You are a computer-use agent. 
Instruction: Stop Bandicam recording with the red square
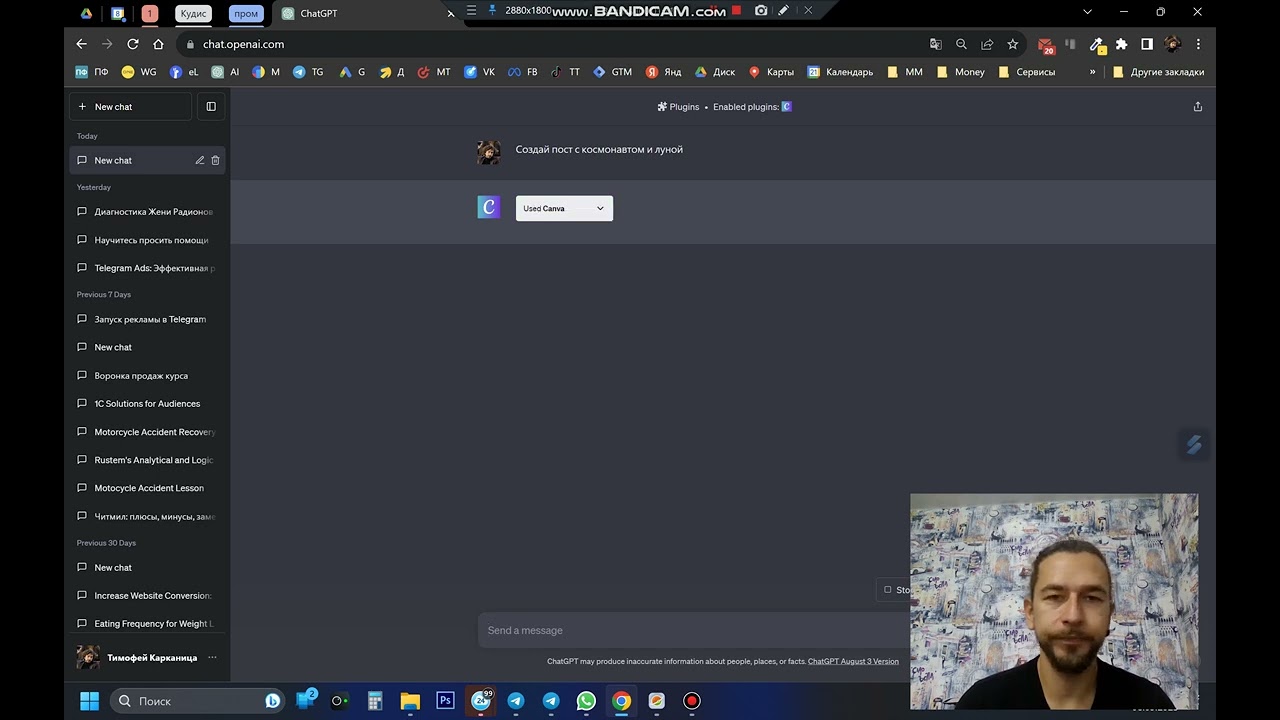click(x=737, y=10)
